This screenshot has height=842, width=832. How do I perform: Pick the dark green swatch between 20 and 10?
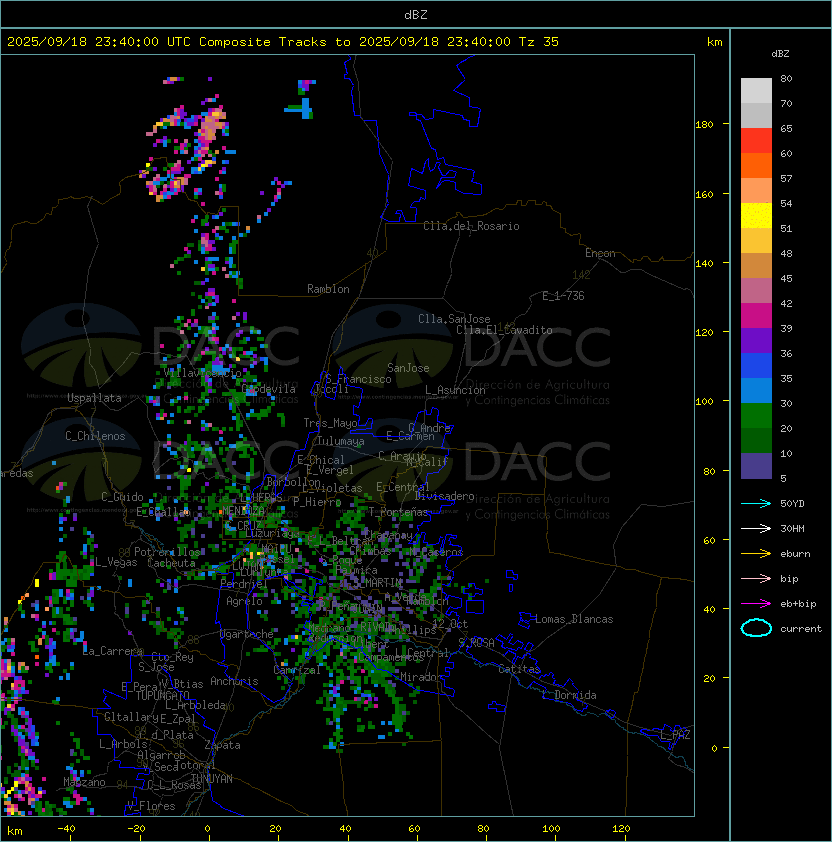tap(756, 440)
